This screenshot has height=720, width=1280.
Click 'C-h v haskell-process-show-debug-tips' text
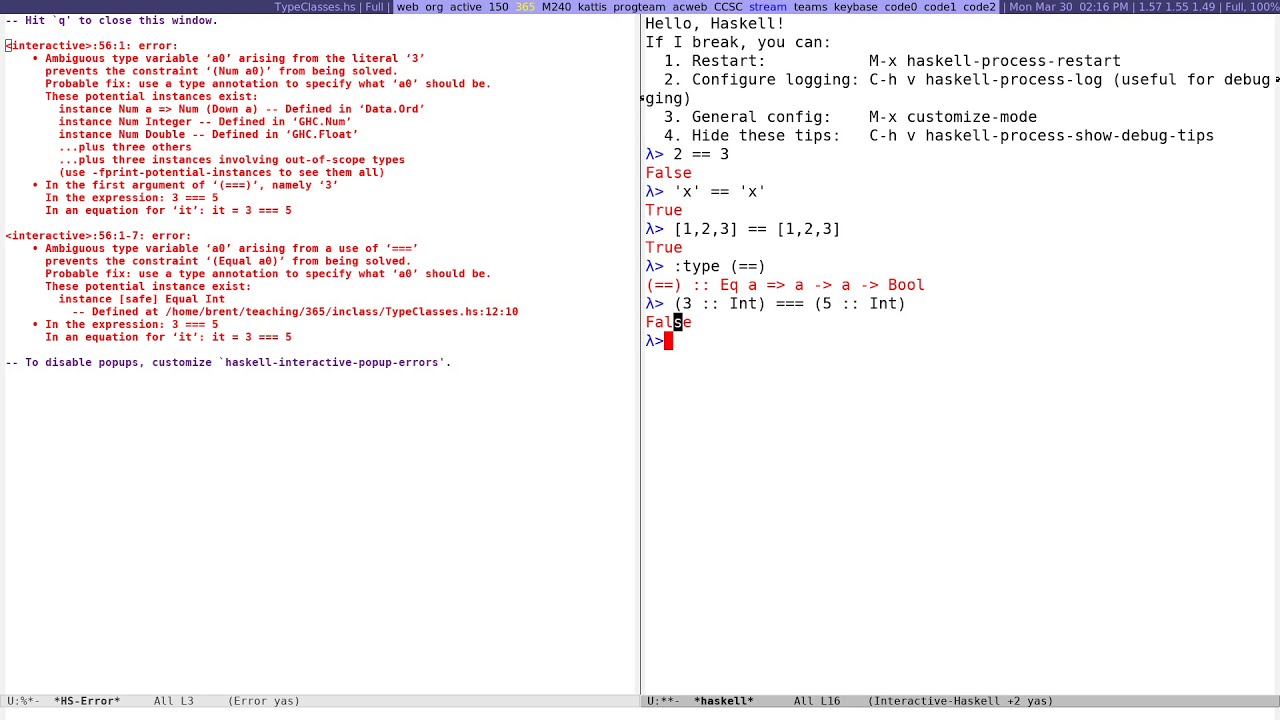[x=1041, y=135]
